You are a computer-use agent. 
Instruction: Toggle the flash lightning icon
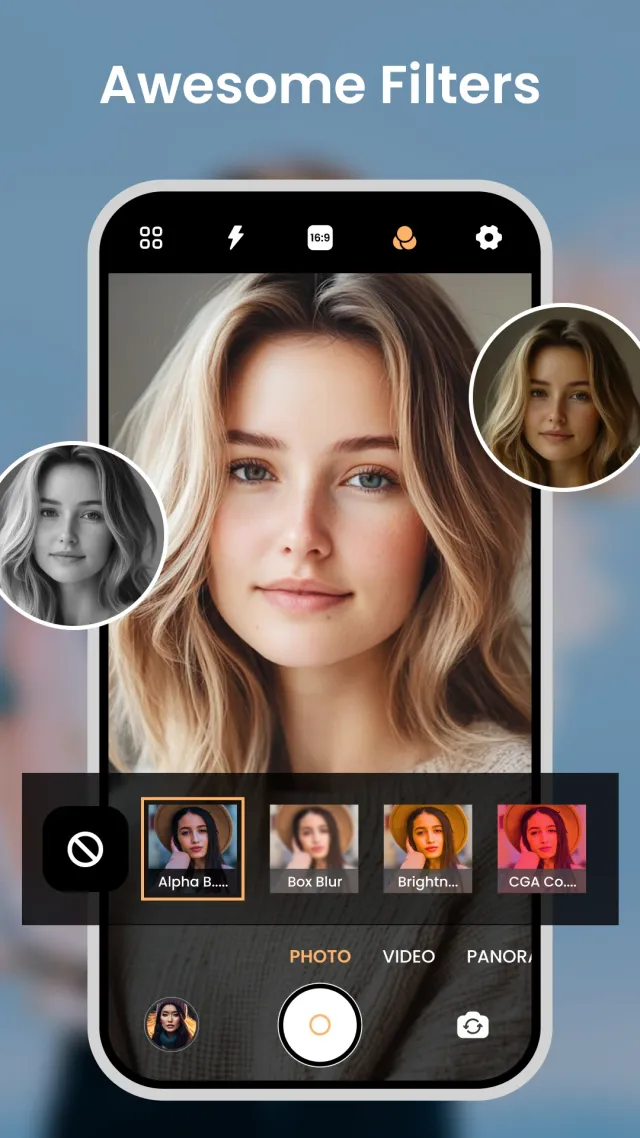point(236,237)
